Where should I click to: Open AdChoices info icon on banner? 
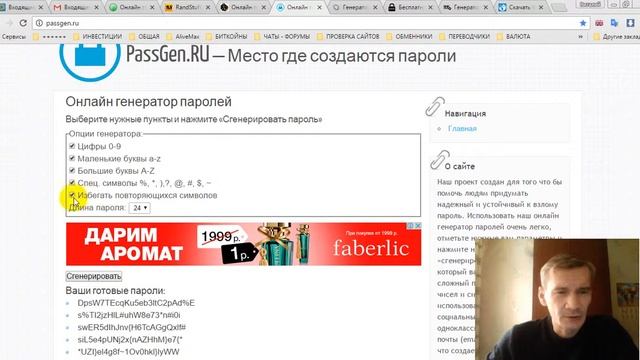click(x=411, y=225)
